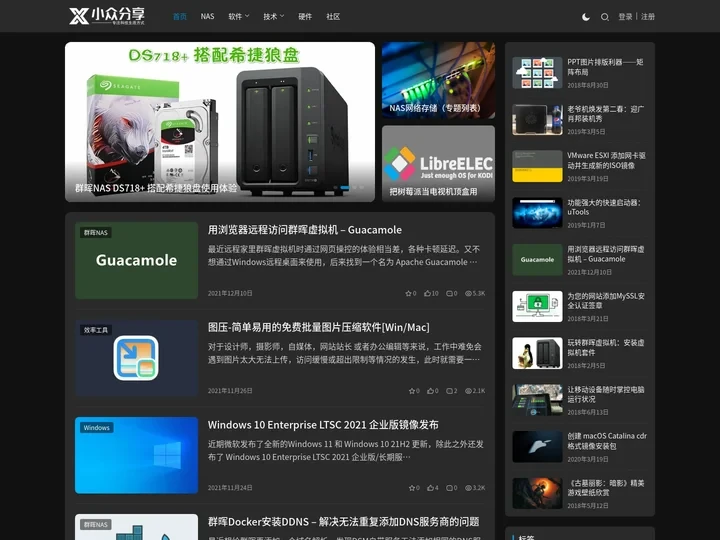The width and height of the screenshot is (720, 540).
Task: Open sidebar post MySSL安全认证签章
Action: (x=606, y=300)
